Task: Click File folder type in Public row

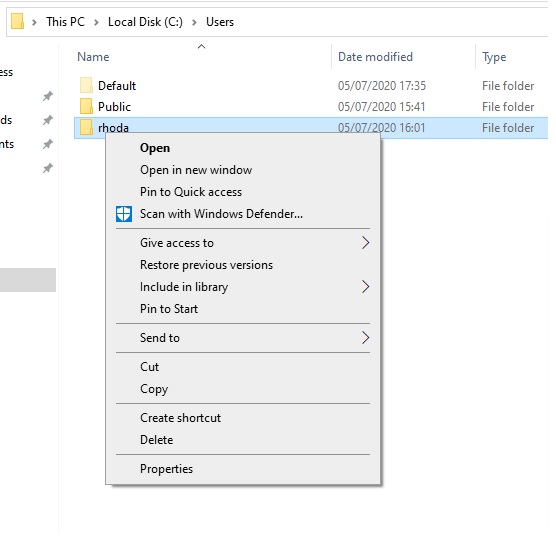Action: click(508, 107)
